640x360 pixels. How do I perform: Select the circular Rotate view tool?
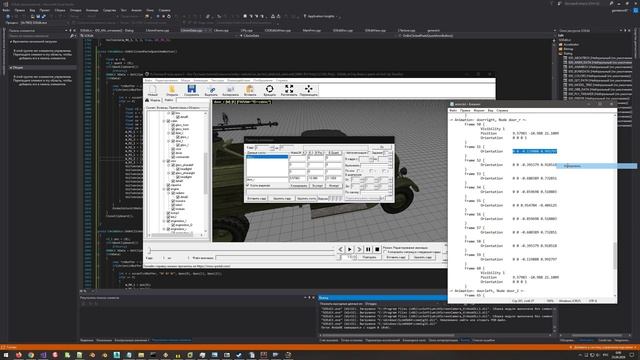[x=269, y=91]
